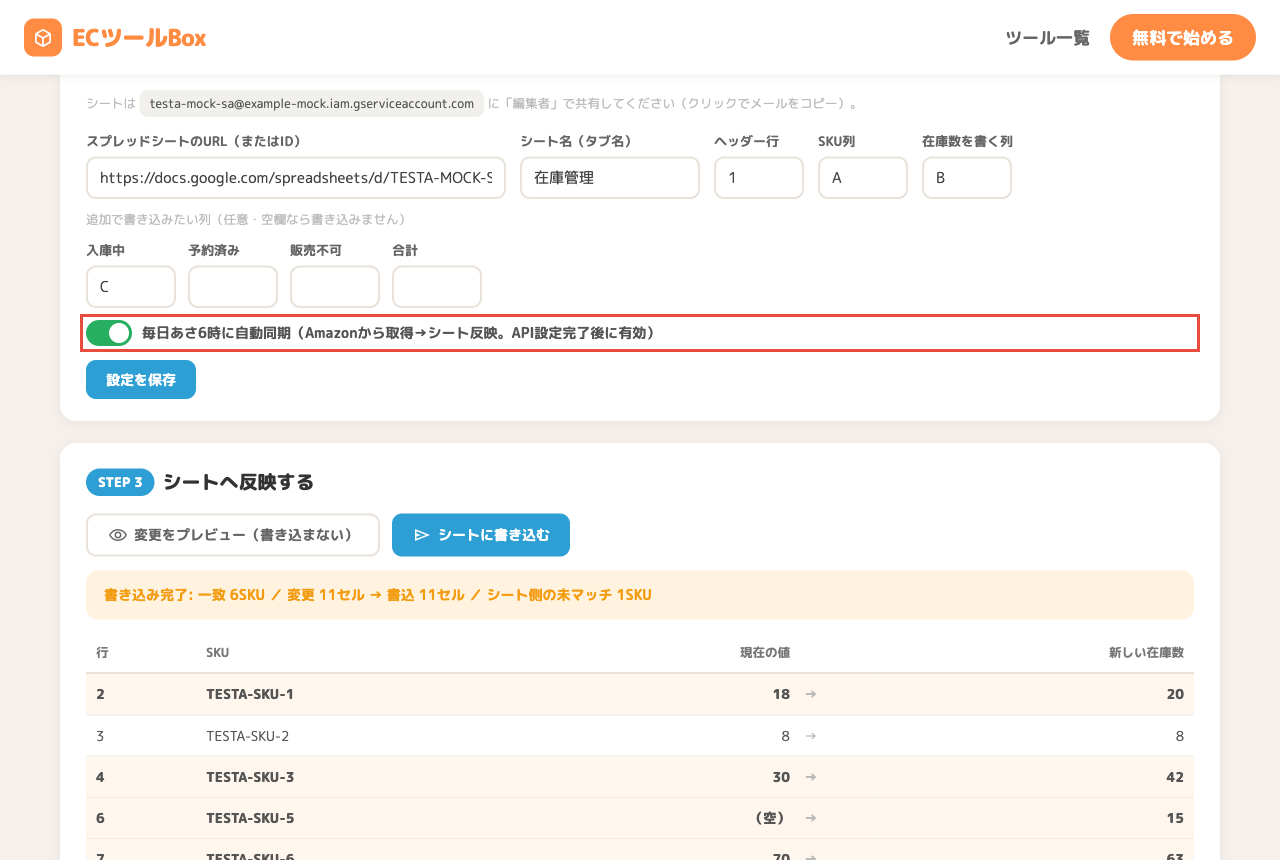
Task: Click the new stock value 42
Action: (x=1175, y=777)
